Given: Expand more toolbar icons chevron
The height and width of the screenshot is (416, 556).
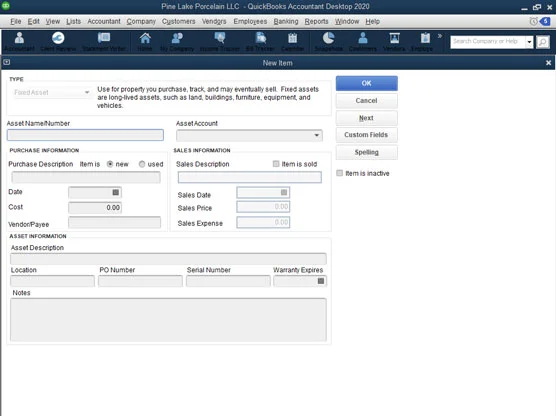Looking at the screenshot, I should tap(440, 36).
